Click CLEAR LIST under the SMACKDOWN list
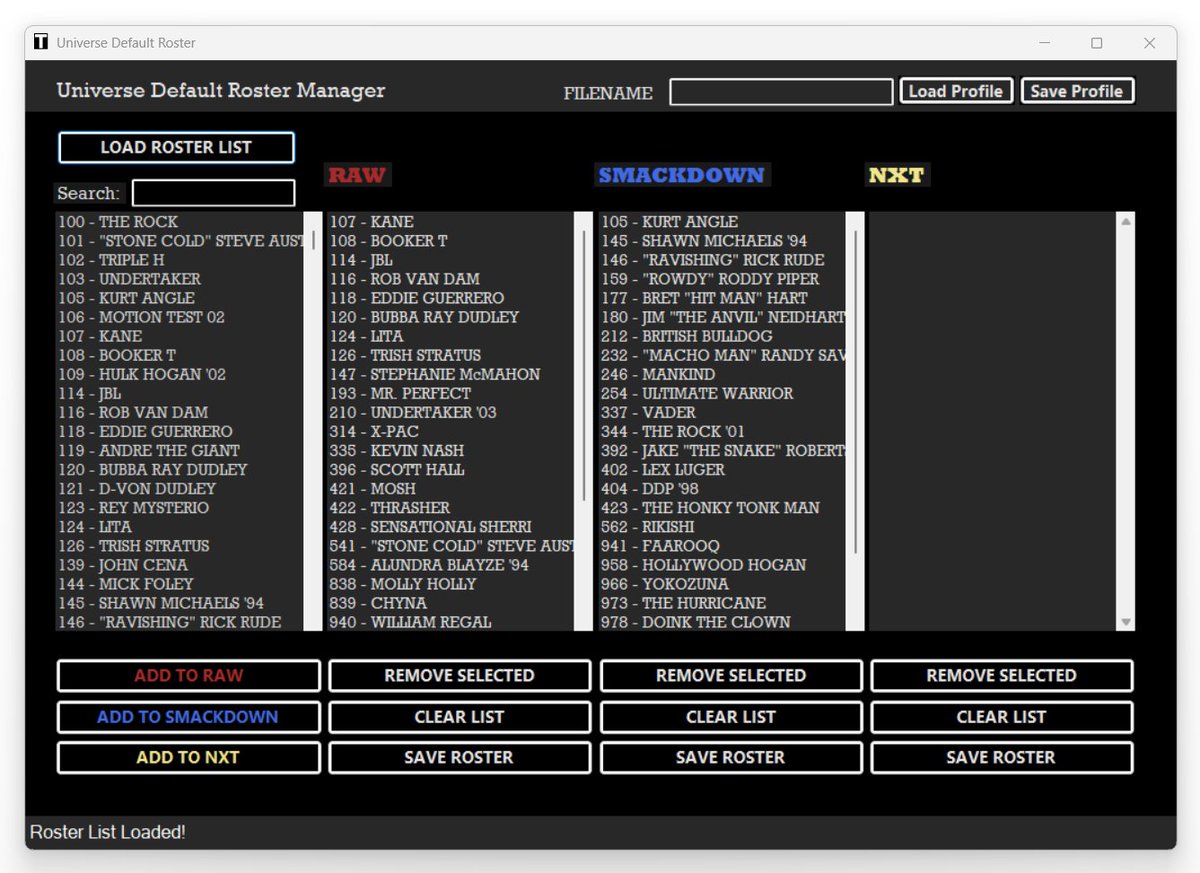The image size is (1200, 873). 731,716
